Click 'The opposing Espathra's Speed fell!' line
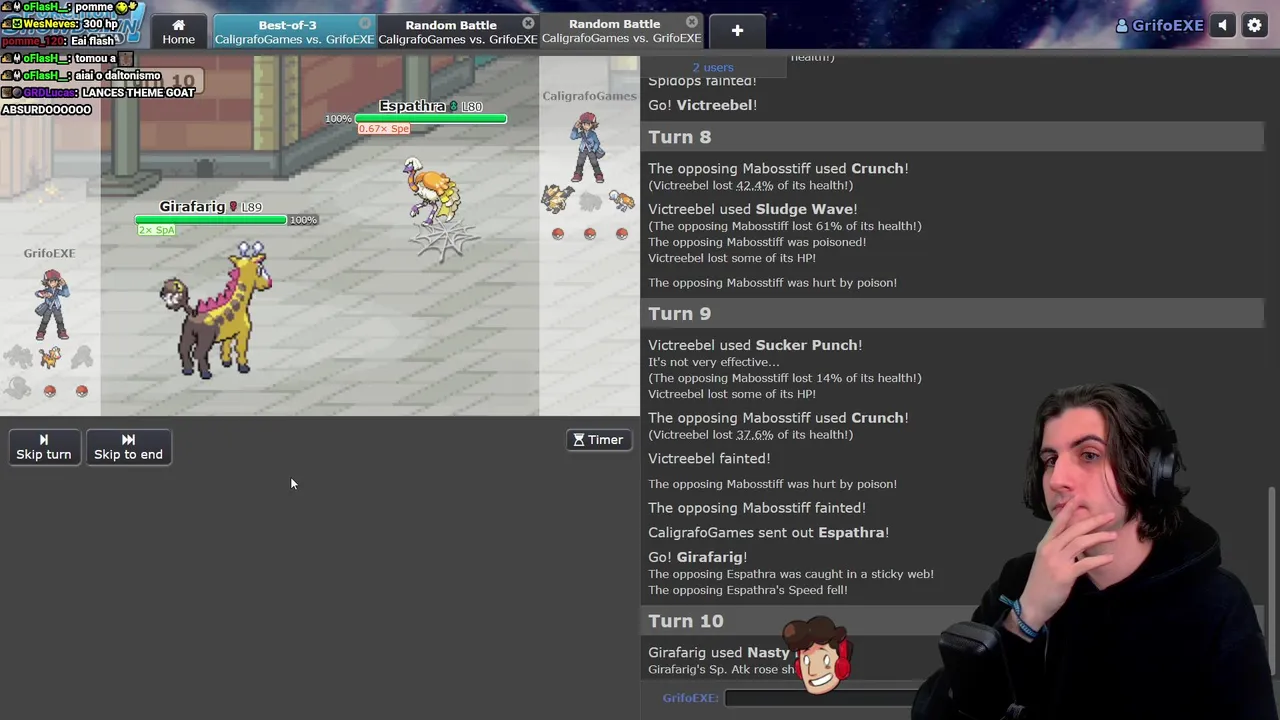 click(748, 590)
